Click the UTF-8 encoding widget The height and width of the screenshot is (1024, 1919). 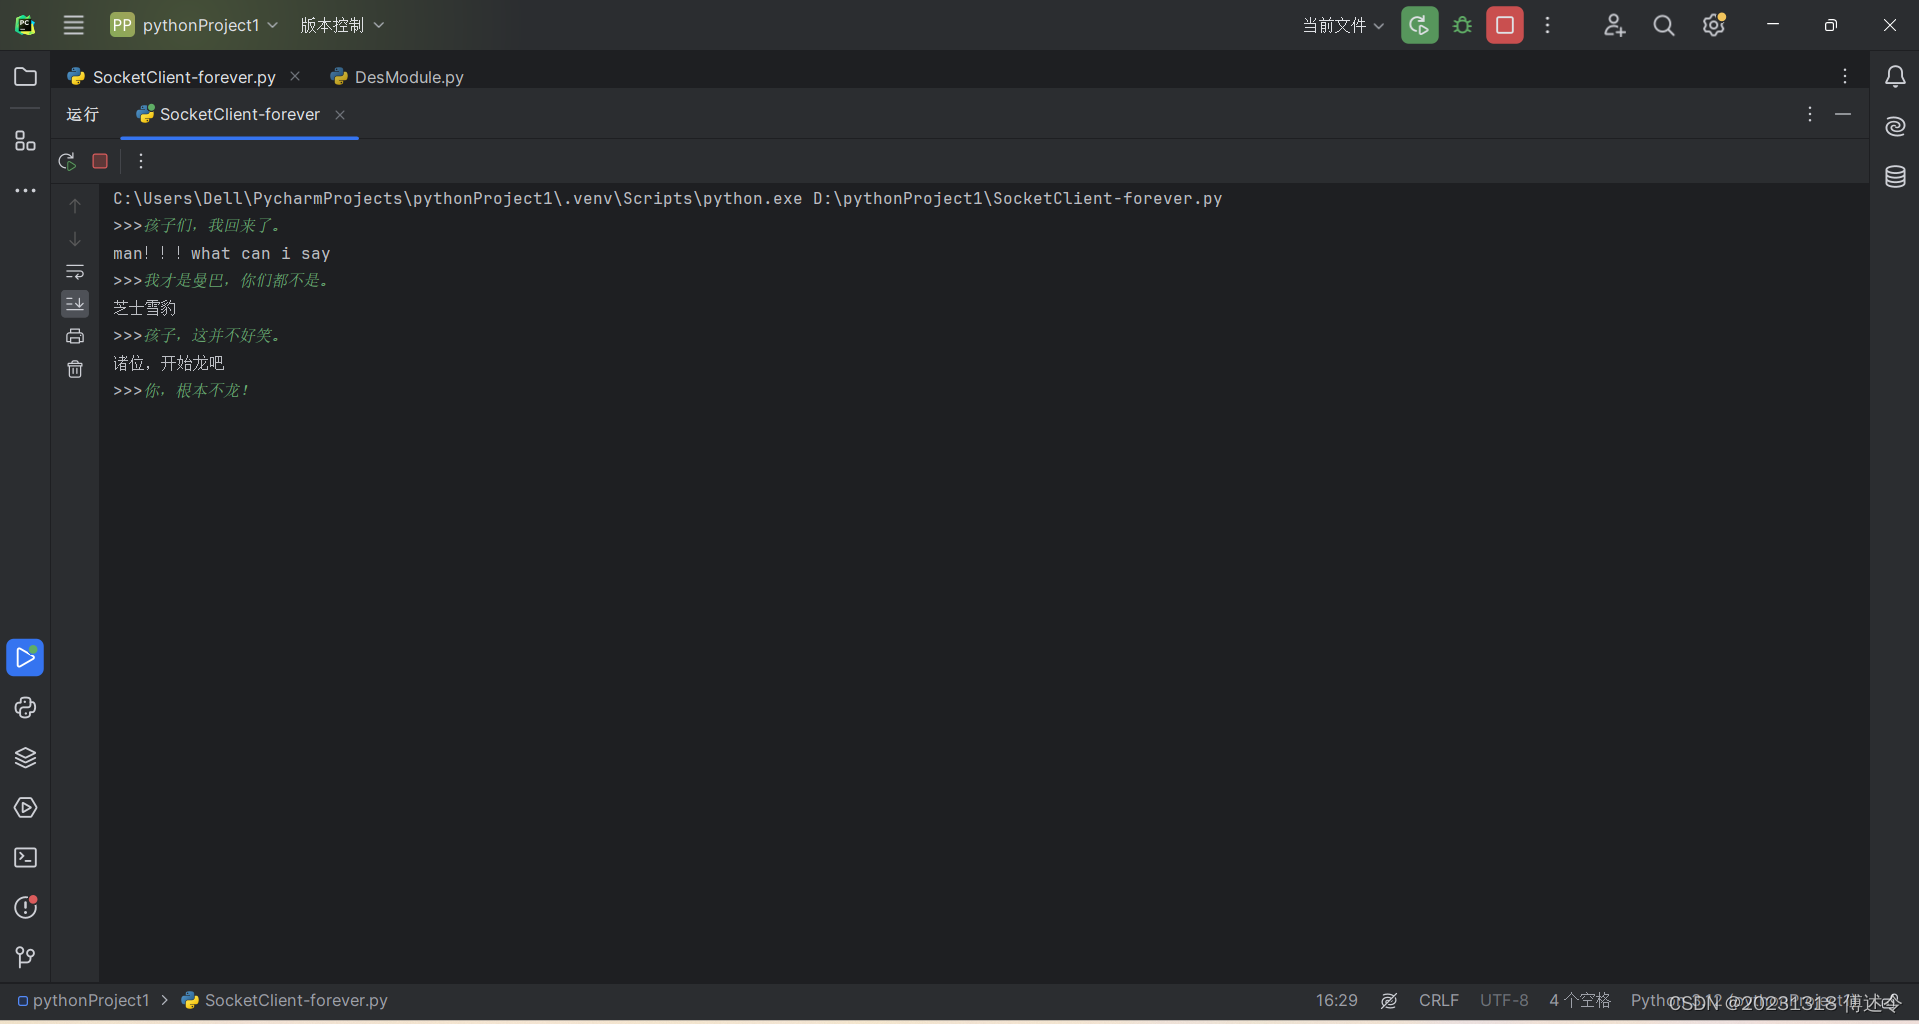coord(1504,1000)
